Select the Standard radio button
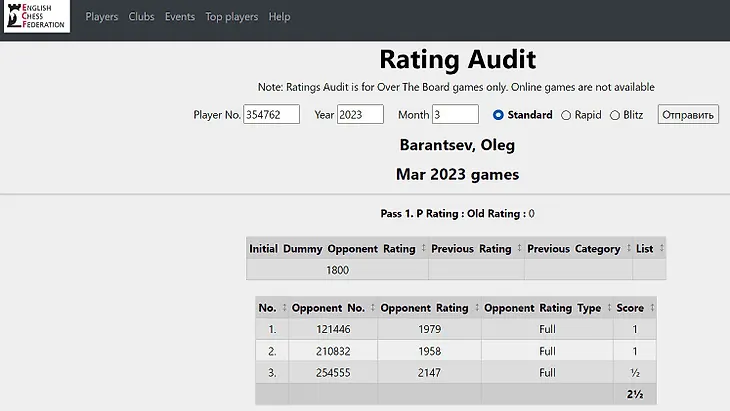 [x=499, y=115]
